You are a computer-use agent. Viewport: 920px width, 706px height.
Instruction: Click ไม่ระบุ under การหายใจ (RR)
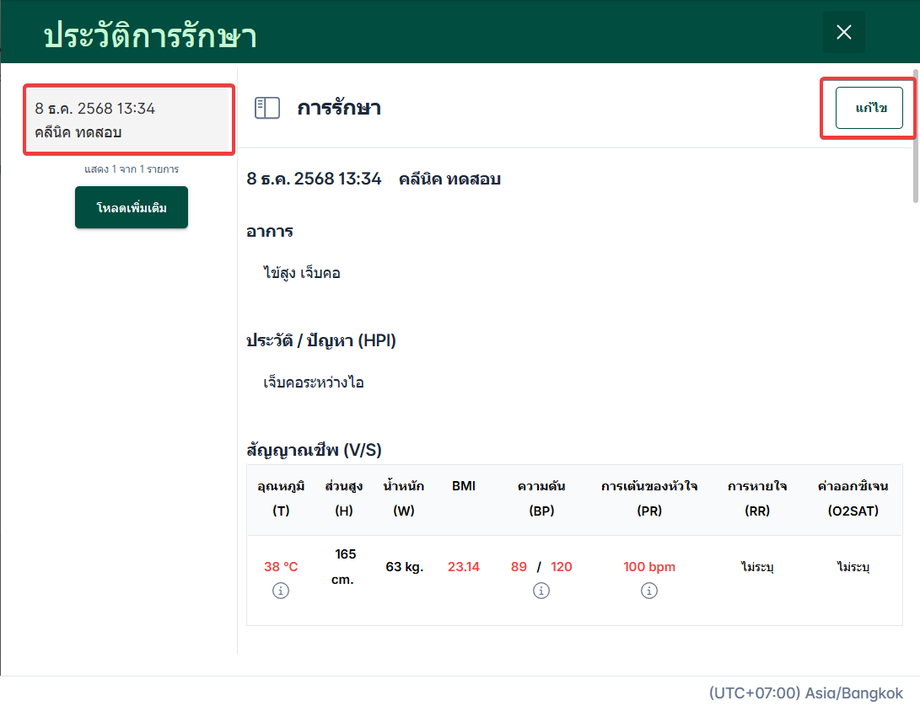(757, 567)
